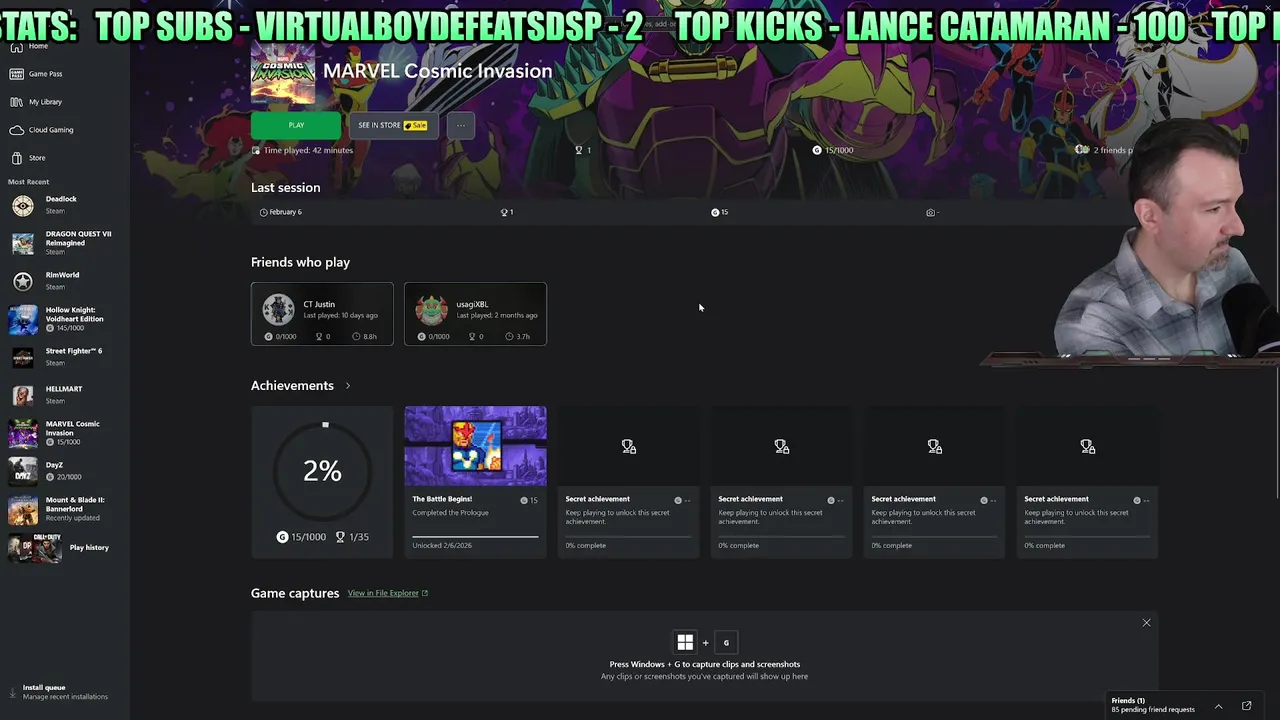
Task: Click the Completed the Prologue description
Action: coord(450,513)
